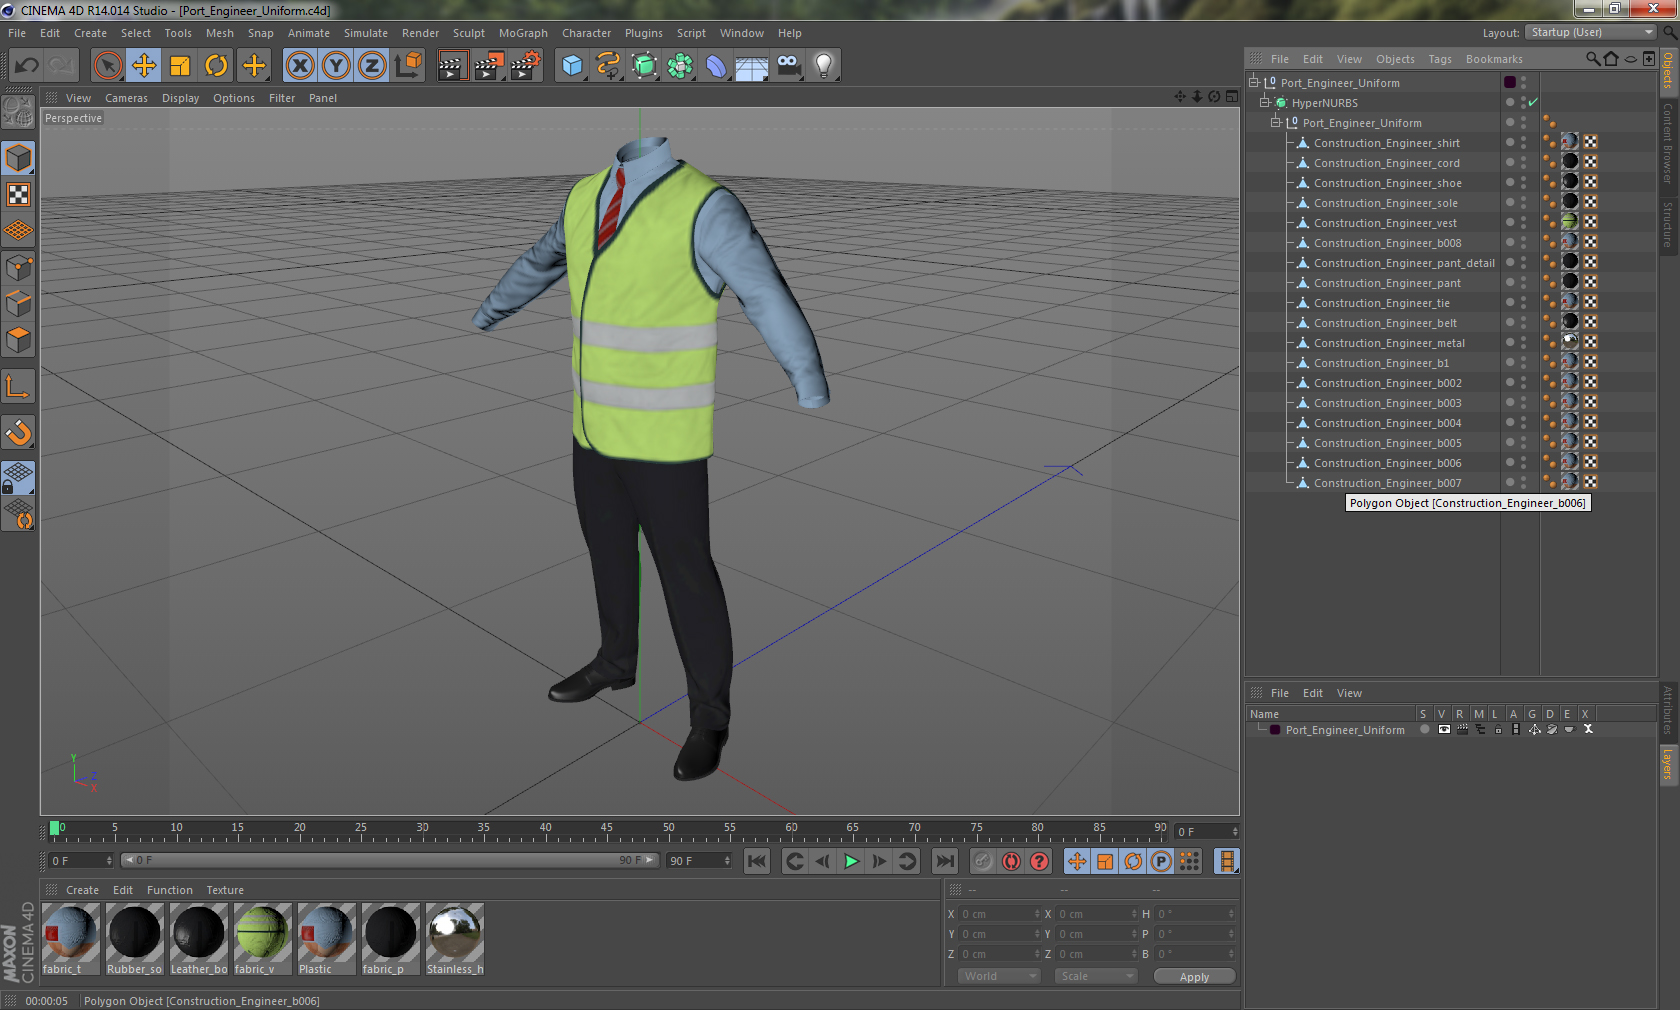Open vertical Content Browser tab
The height and width of the screenshot is (1010, 1680).
click(x=1668, y=142)
